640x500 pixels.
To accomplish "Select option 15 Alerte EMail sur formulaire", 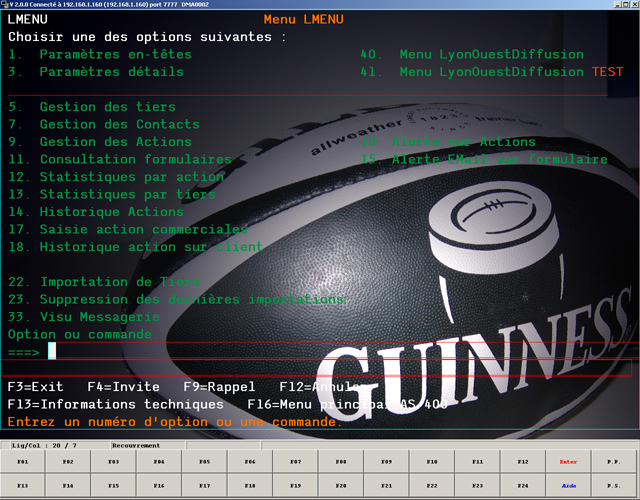I will (484, 160).
